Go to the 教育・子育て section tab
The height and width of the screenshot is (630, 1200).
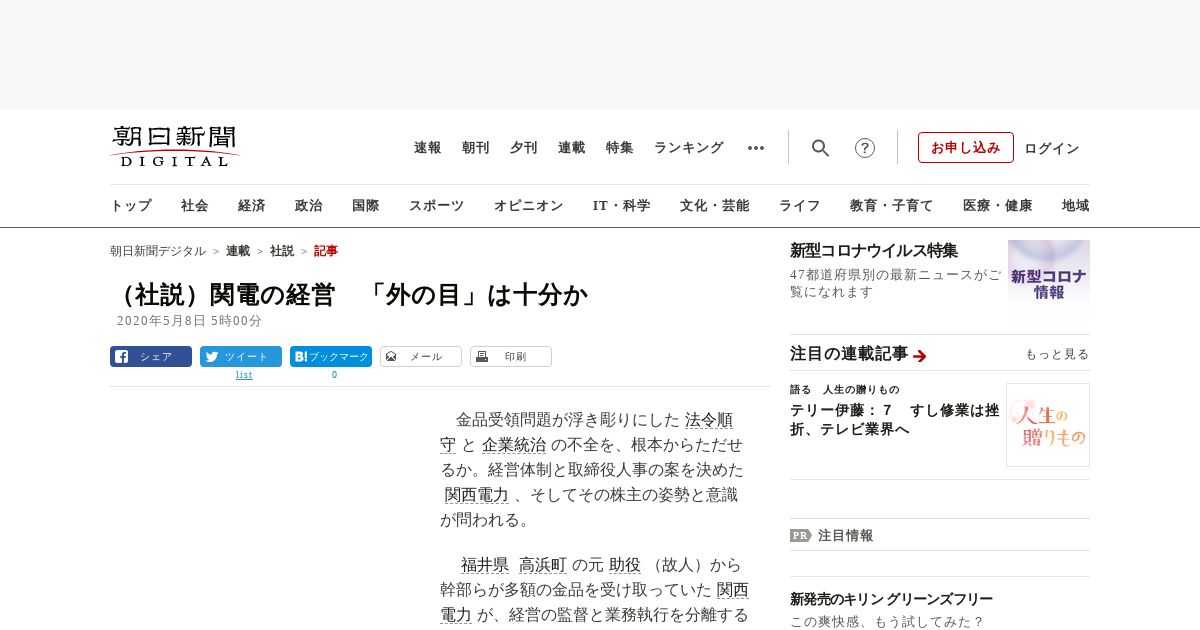[892, 206]
